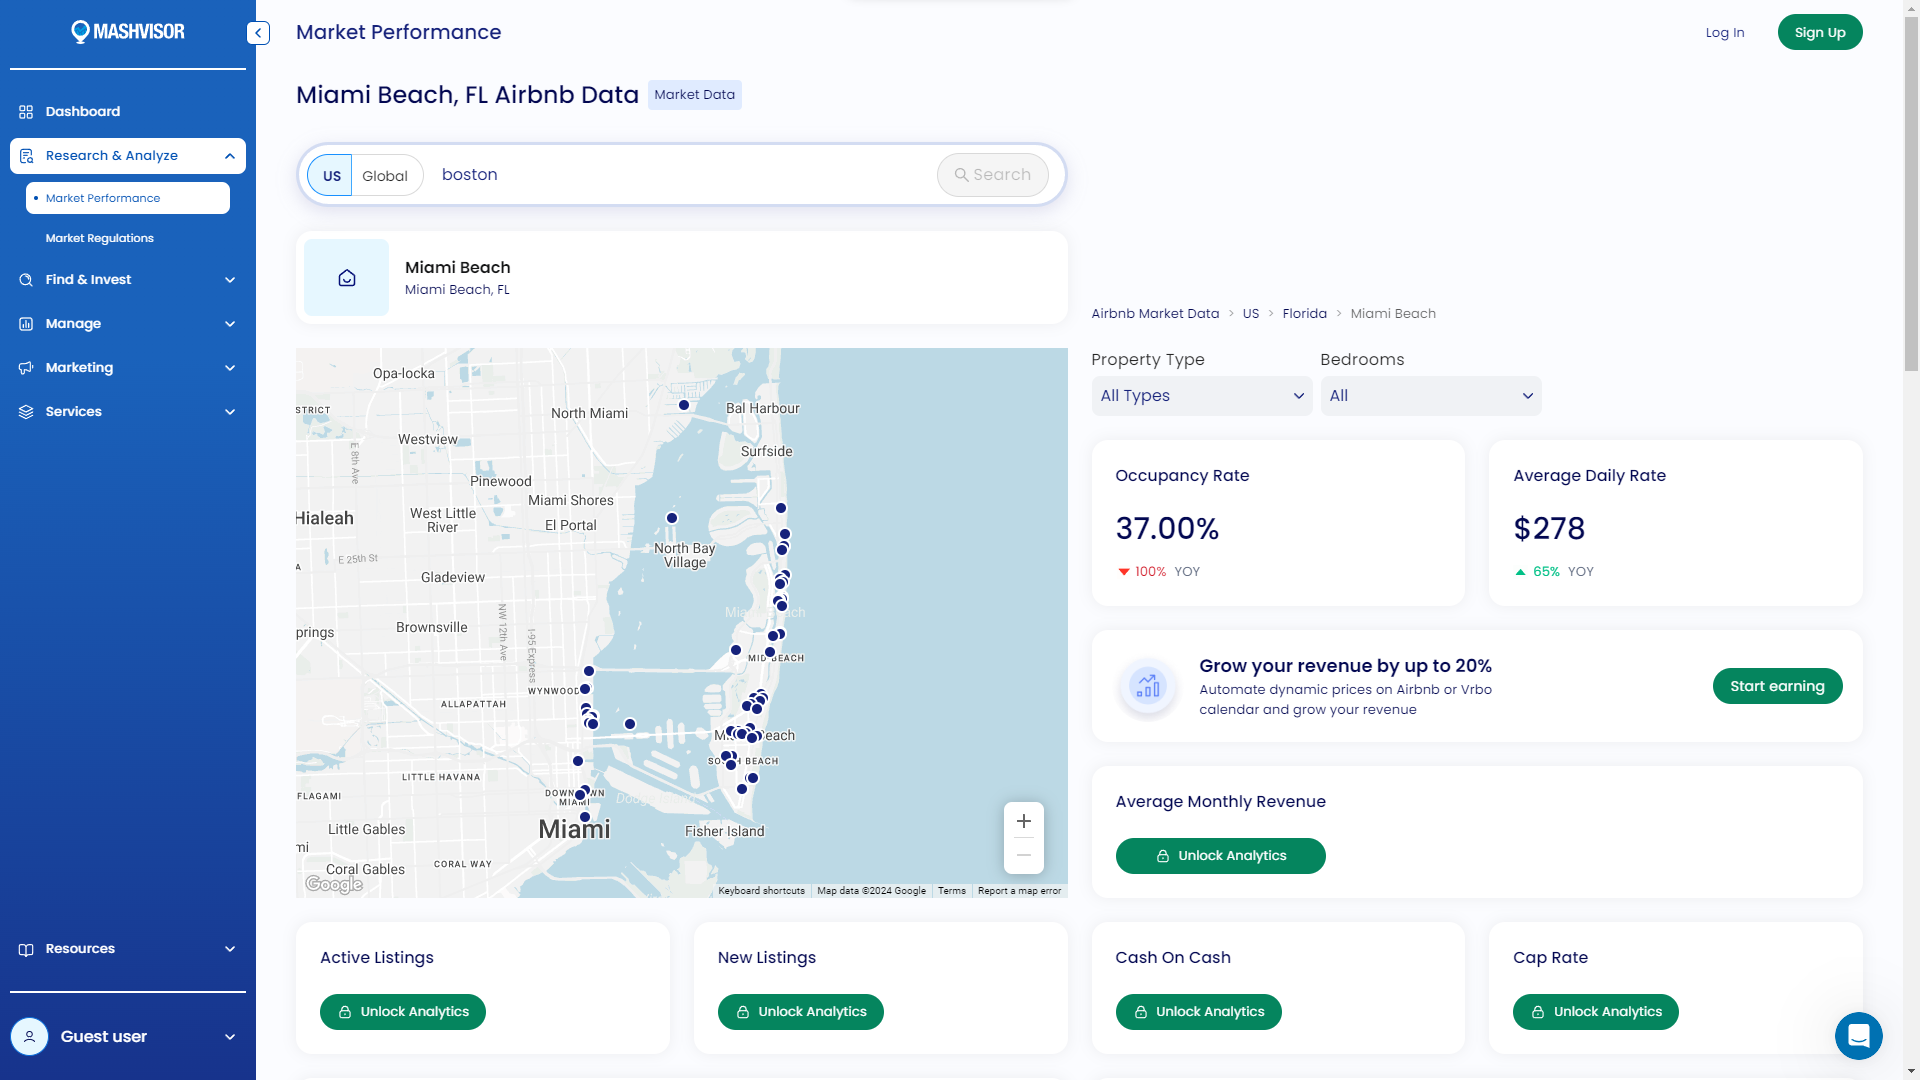1920x1080 pixels.
Task: Click the Marketing megaphone icon
Action: (x=26, y=368)
